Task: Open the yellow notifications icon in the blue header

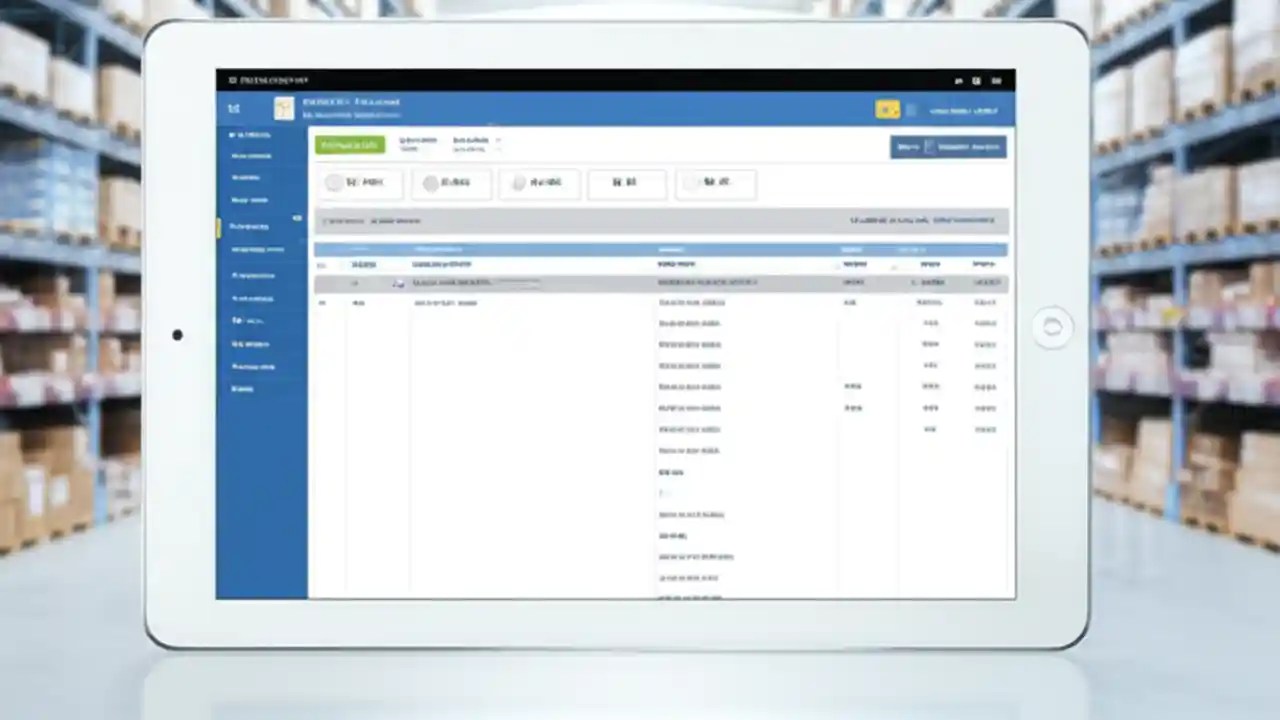Action: (888, 109)
